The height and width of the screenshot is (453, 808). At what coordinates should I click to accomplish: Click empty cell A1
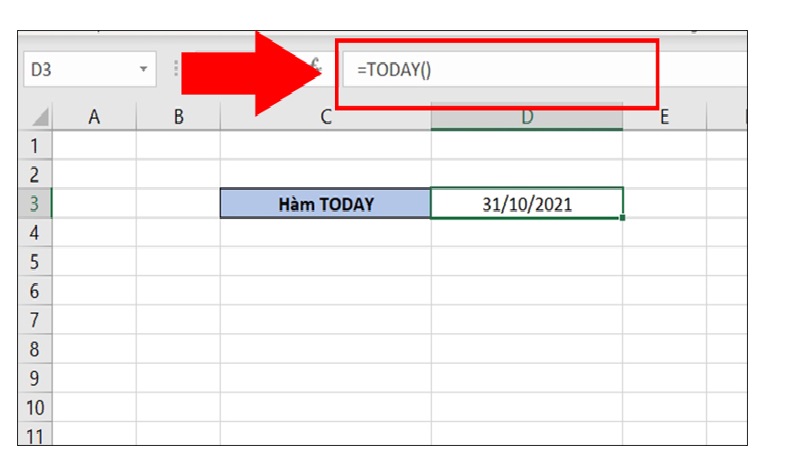point(94,145)
